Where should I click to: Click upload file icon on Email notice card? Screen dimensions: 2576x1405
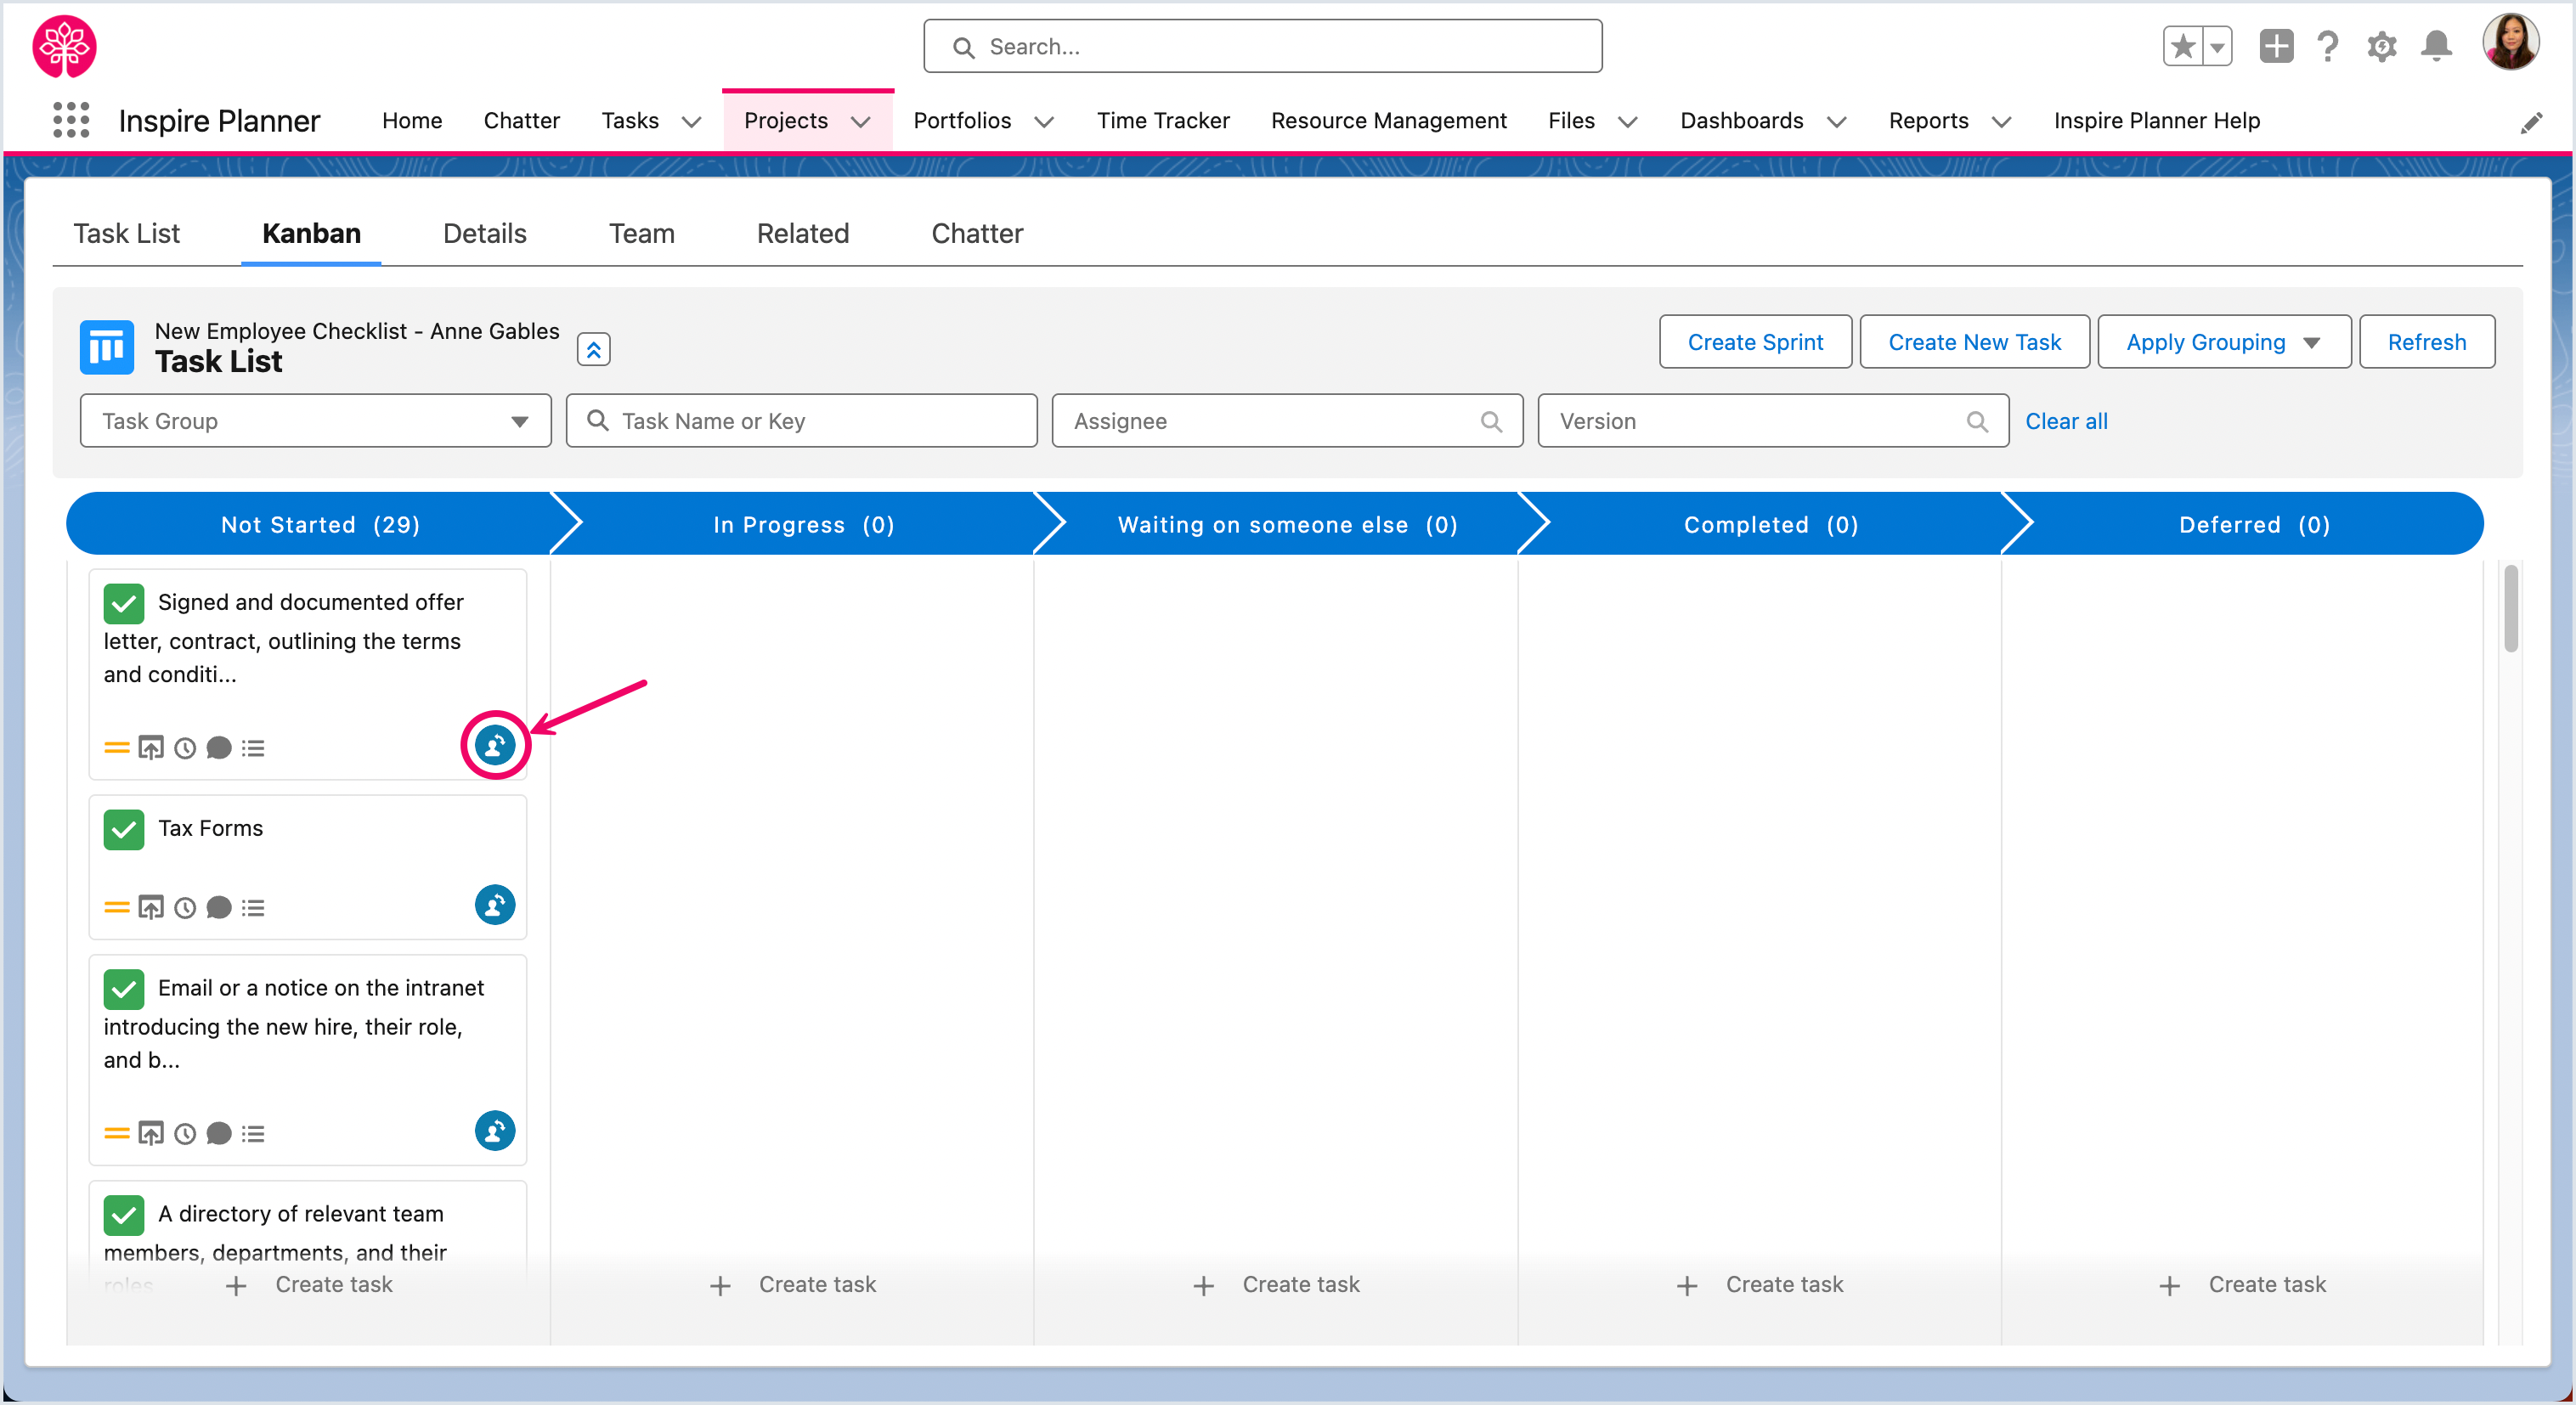tap(151, 1134)
